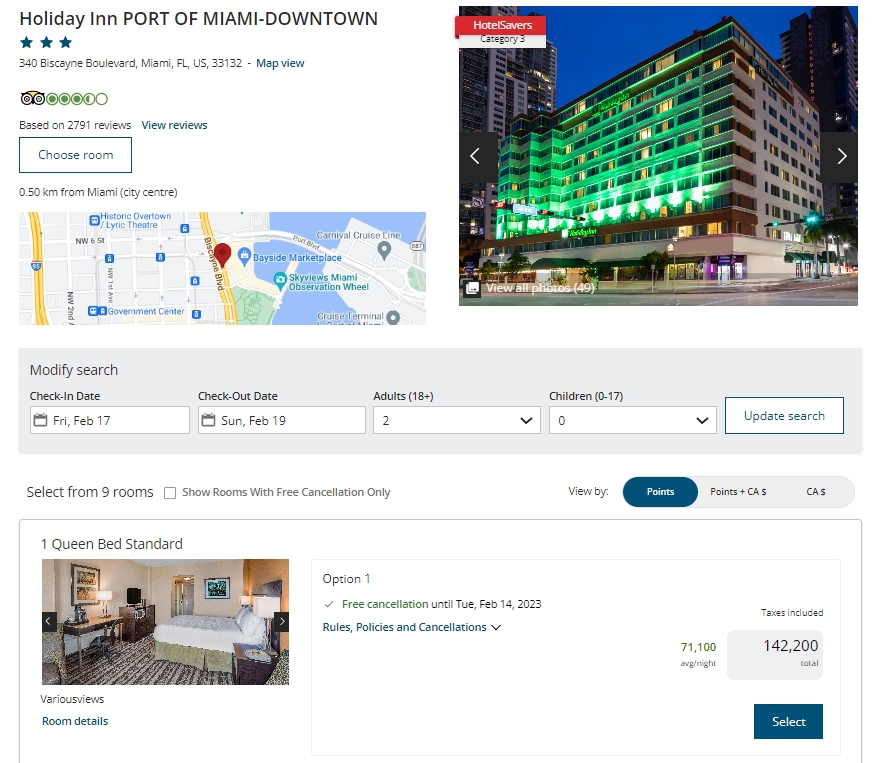Click the Select button for Option 1

pos(787,721)
